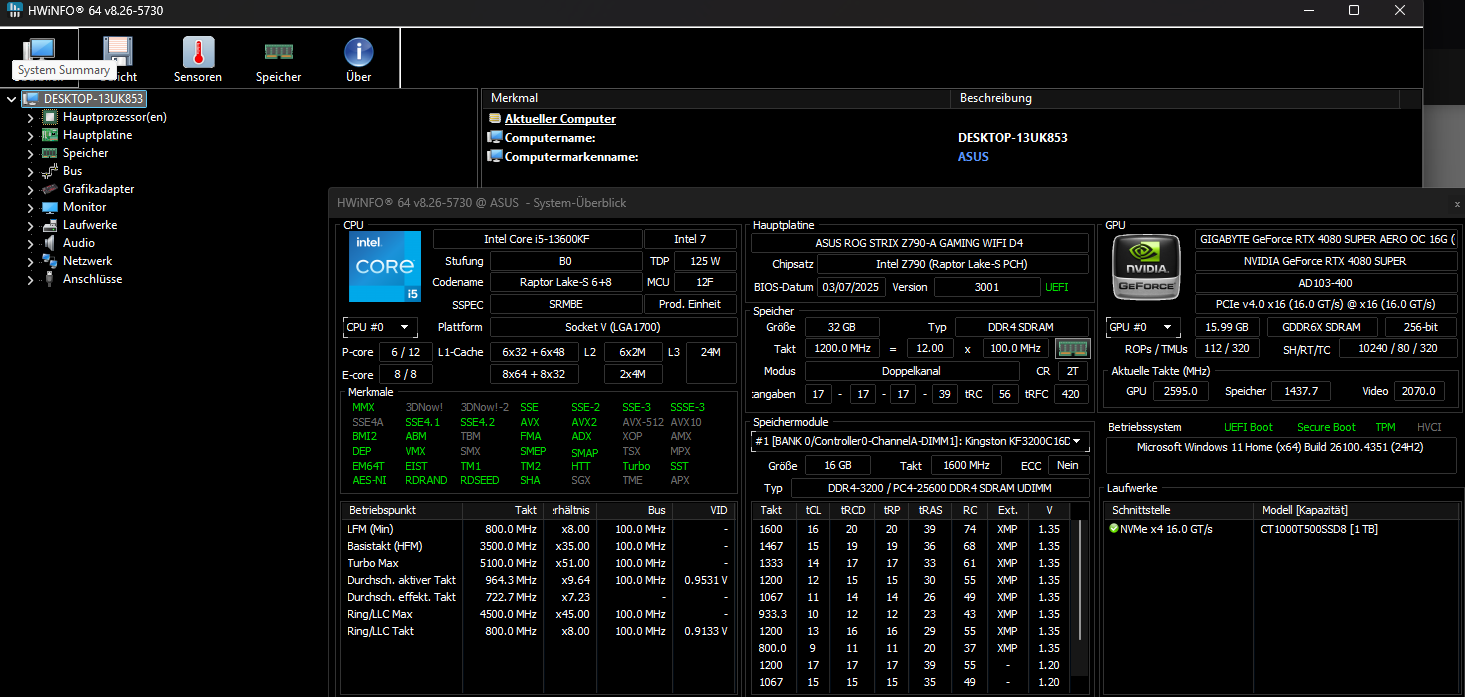Select the DESKTOP-13UK853 computer icon in tree

point(31,99)
